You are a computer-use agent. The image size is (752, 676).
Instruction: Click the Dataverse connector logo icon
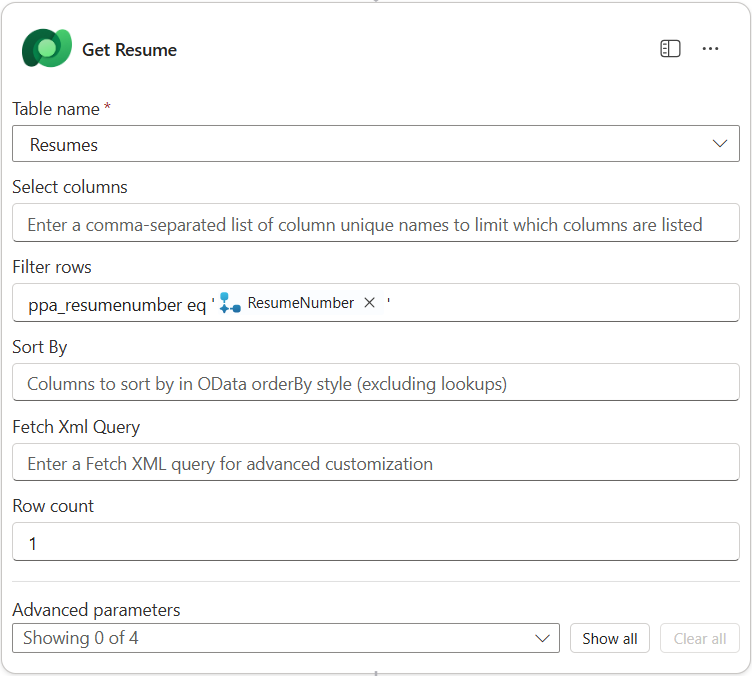[46, 49]
